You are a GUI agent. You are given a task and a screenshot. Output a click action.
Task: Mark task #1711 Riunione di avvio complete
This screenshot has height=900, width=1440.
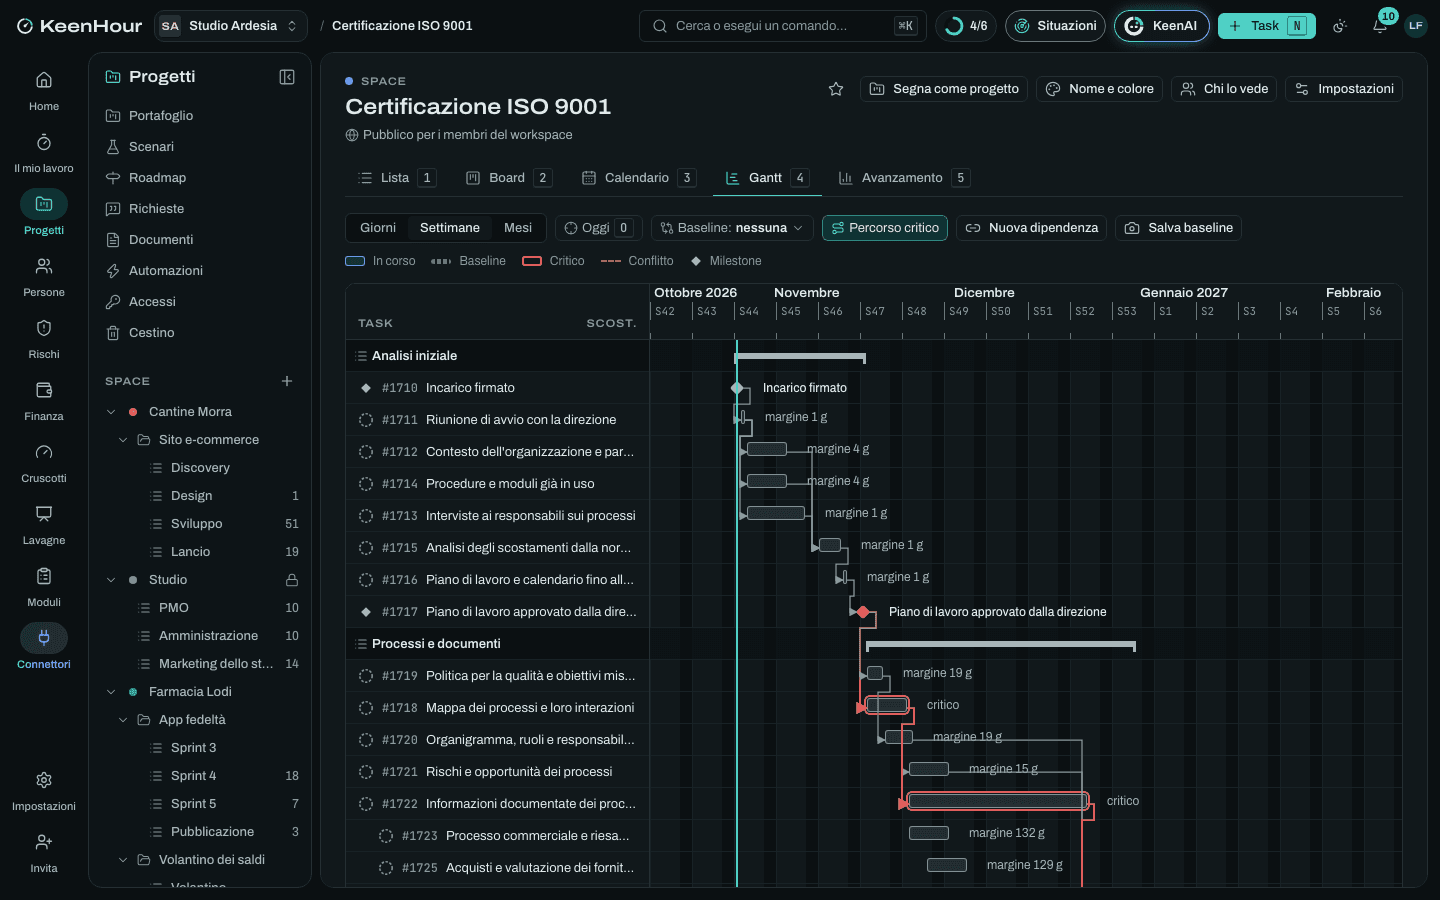point(366,420)
